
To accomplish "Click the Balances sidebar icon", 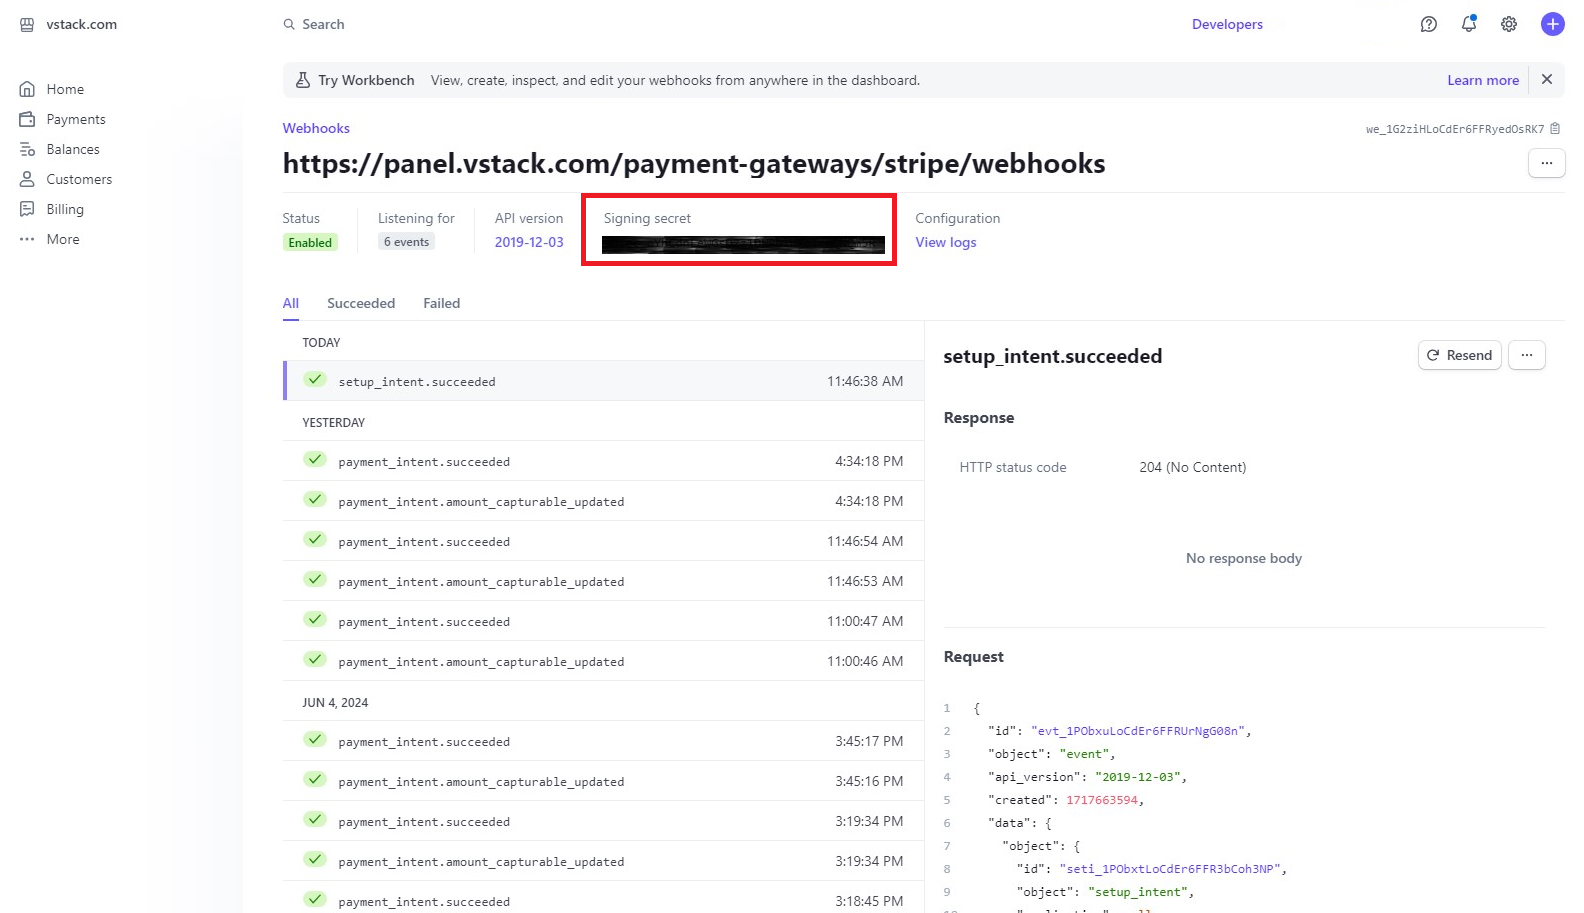I will 27,149.
